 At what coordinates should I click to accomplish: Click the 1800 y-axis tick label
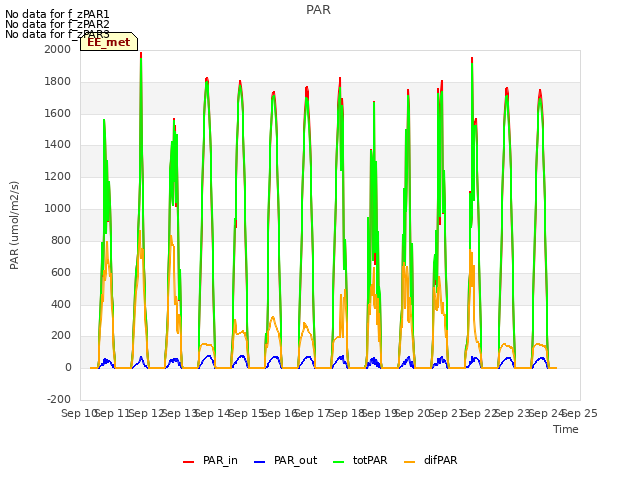(58, 82)
